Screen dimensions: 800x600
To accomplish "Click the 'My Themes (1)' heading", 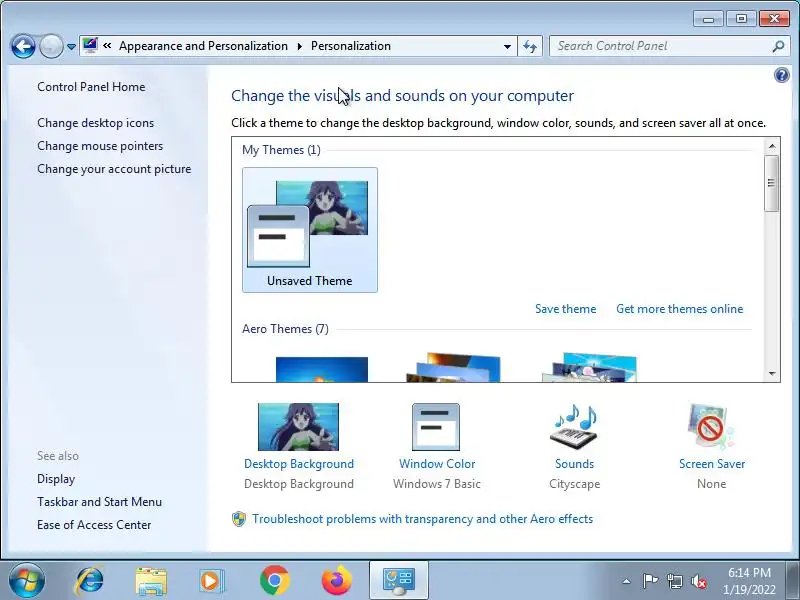I will pos(281,150).
